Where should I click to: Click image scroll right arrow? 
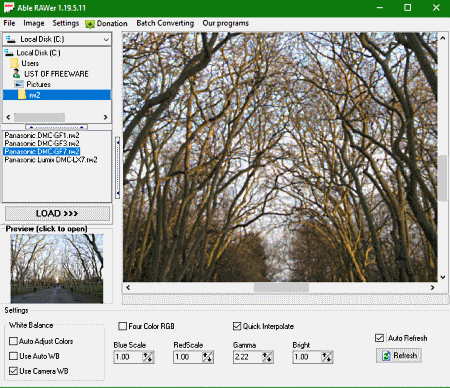pyautogui.click(x=432, y=287)
